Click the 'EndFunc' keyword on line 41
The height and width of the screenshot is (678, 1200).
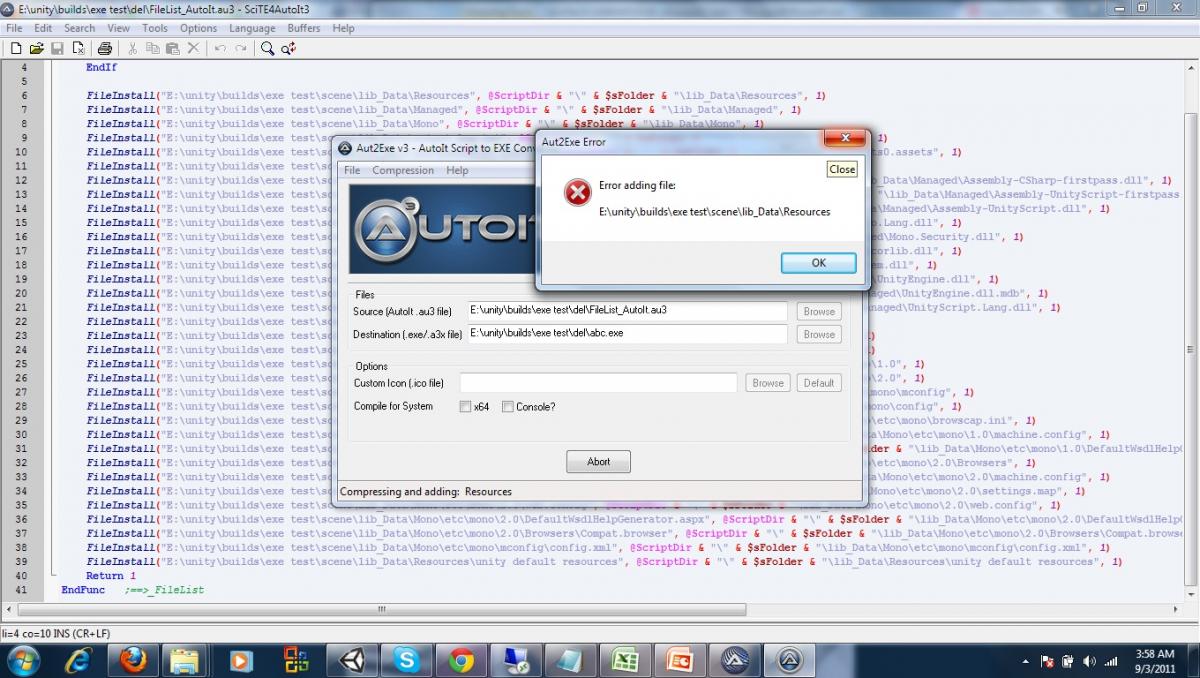tap(83, 590)
